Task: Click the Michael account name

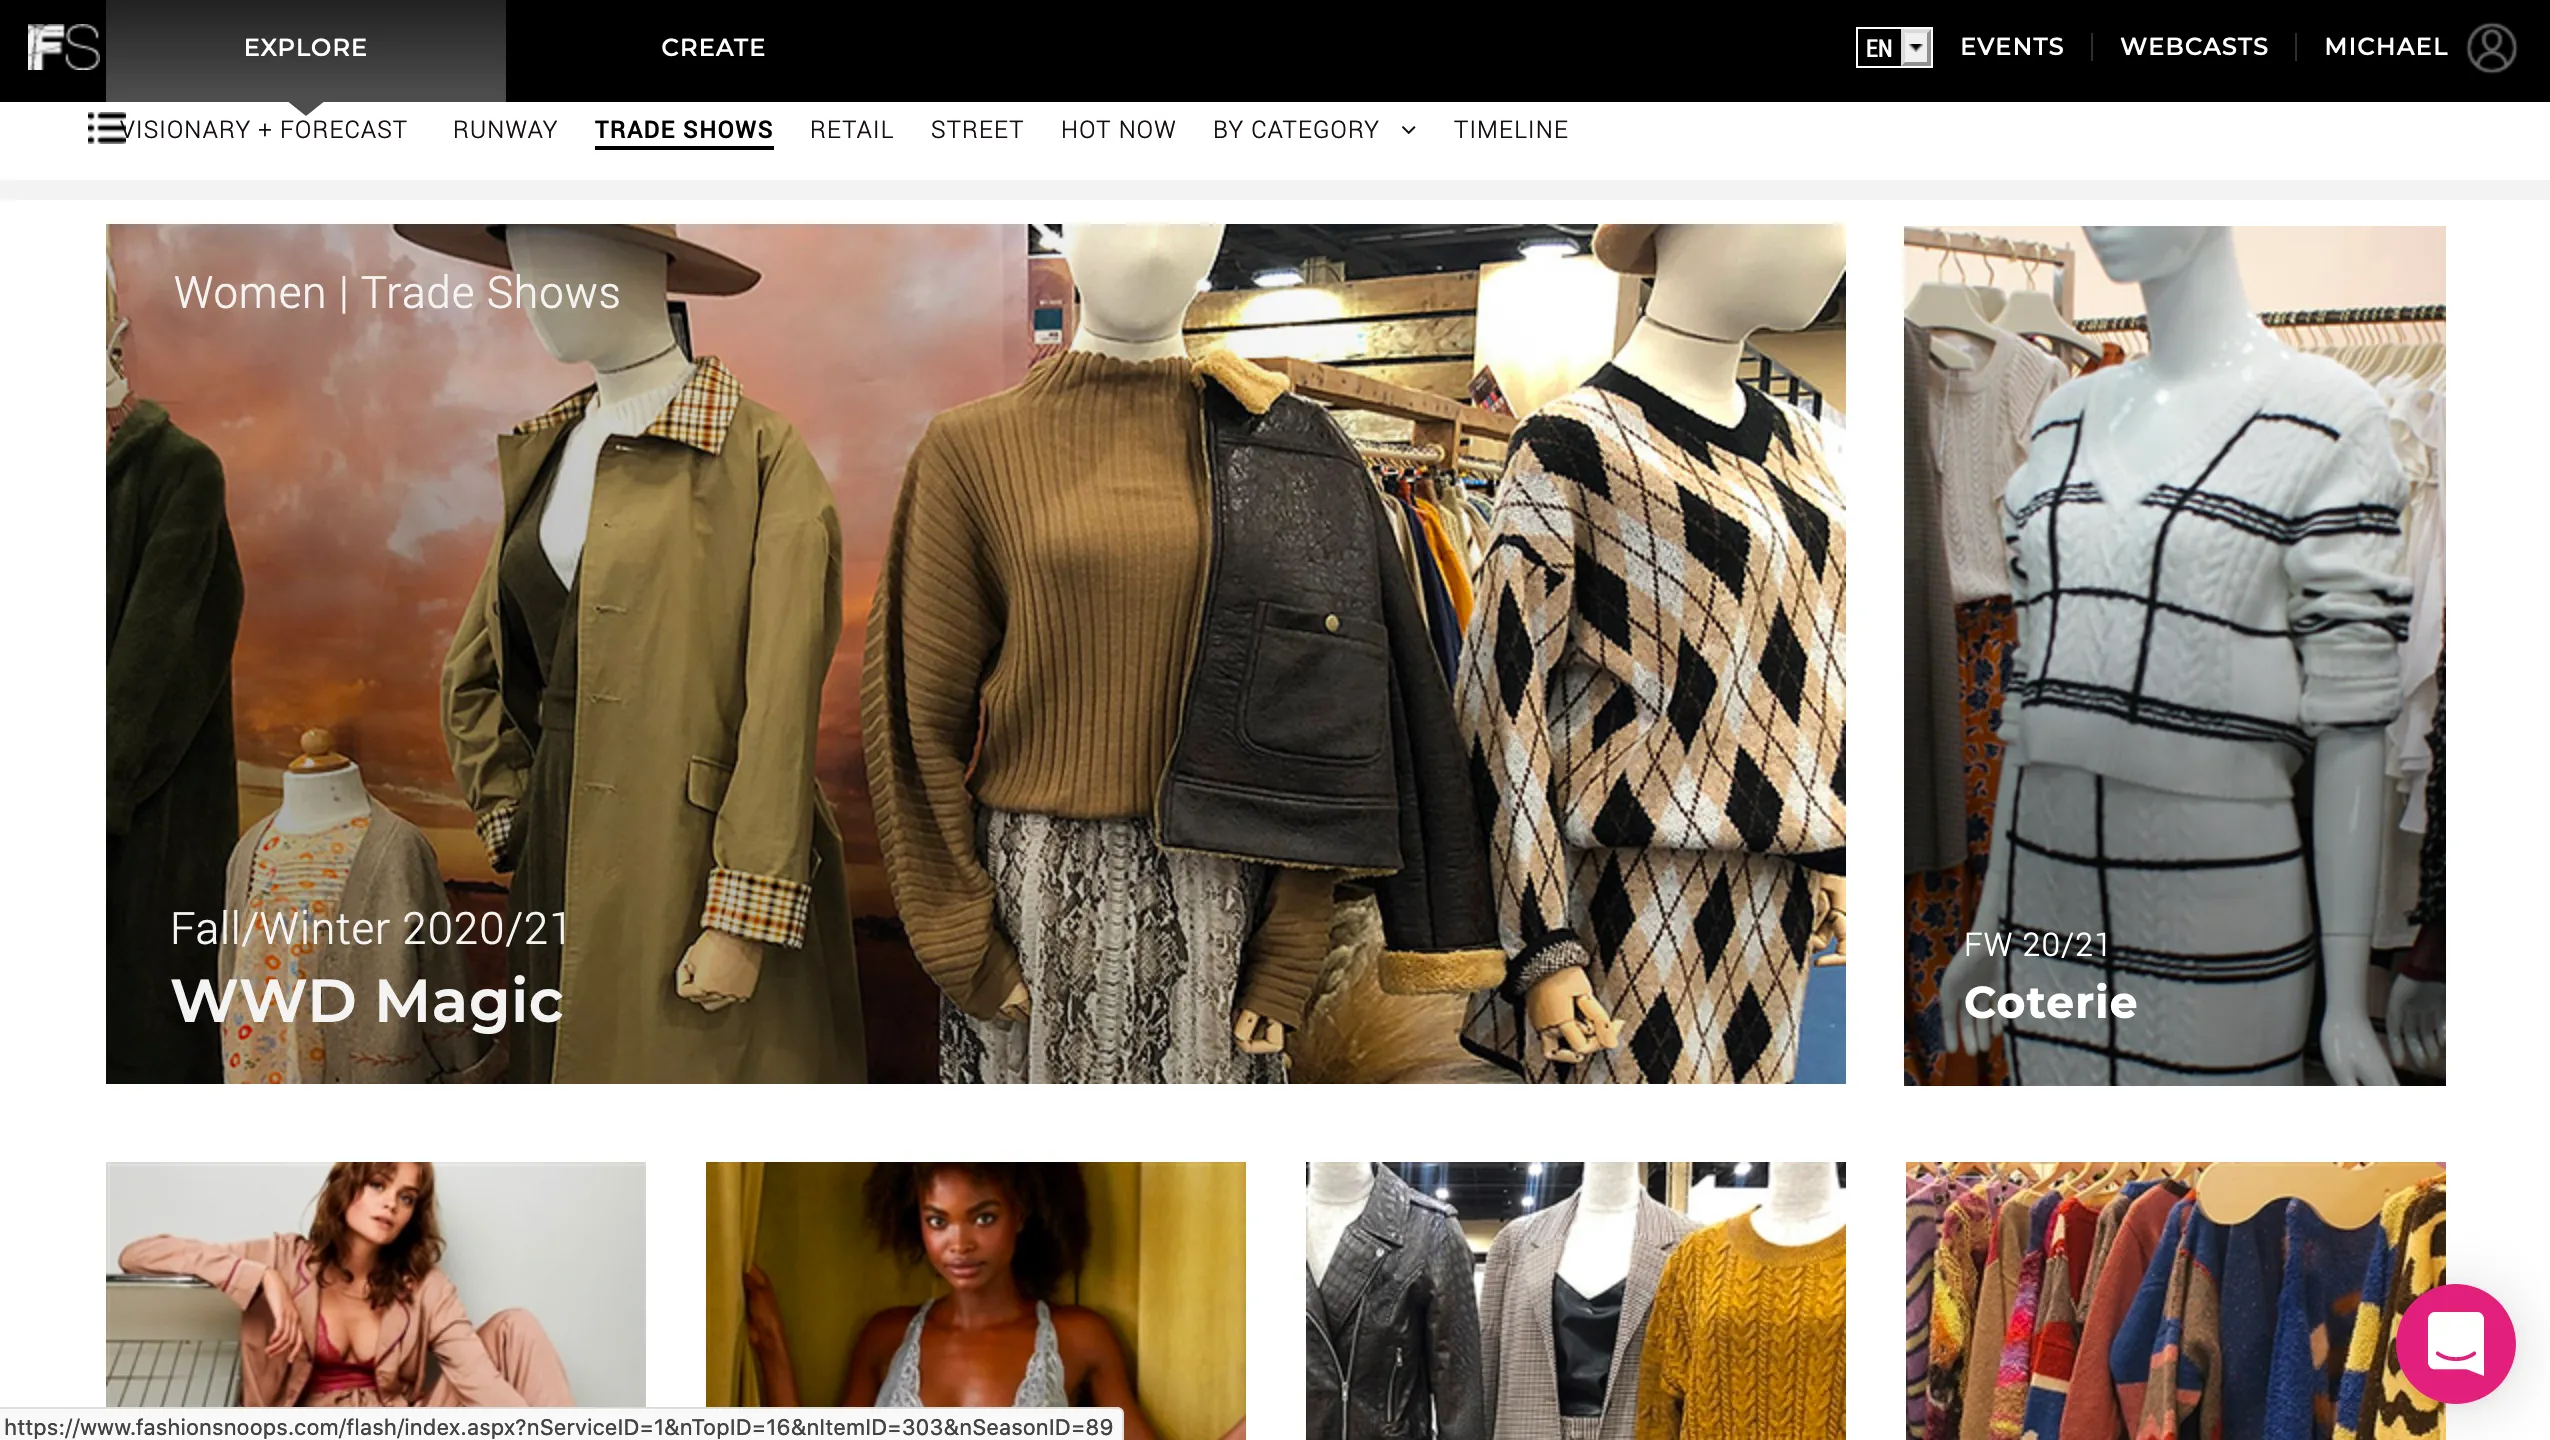Action: (x=2386, y=47)
